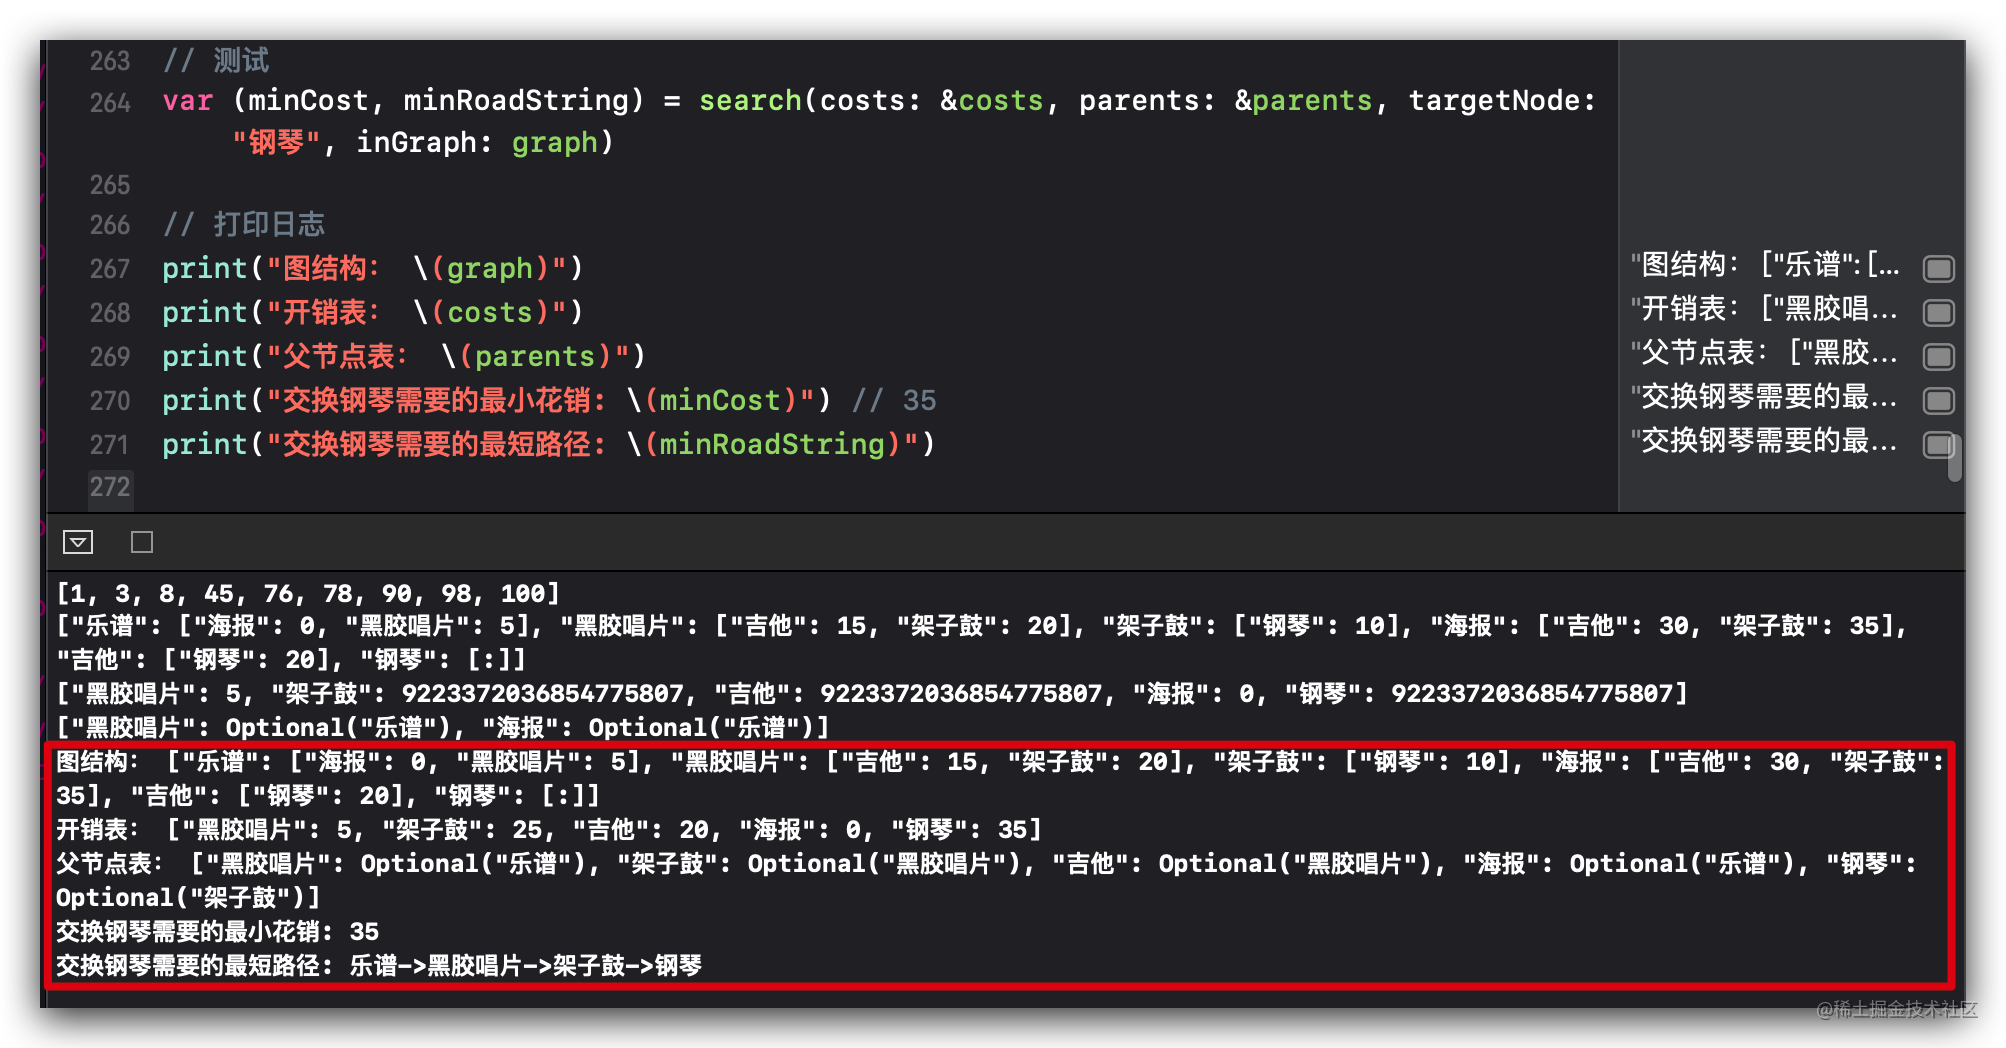
Task: Toggle inline result for 图结构 print line
Action: [1938, 268]
